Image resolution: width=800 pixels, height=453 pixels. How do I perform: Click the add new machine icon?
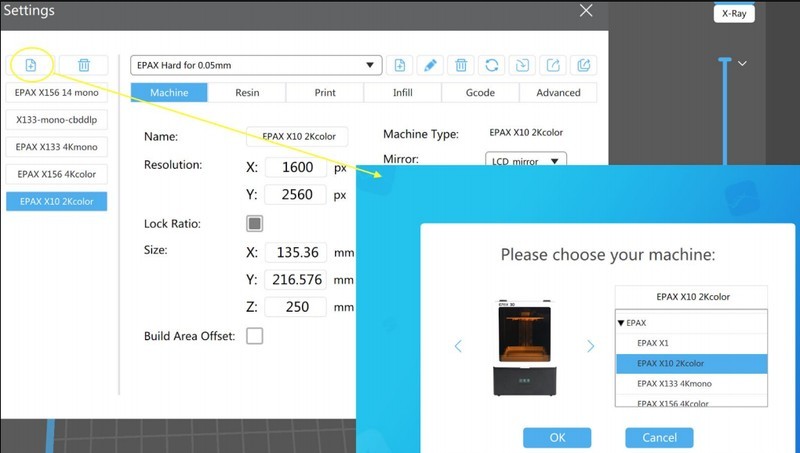coord(30,65)
